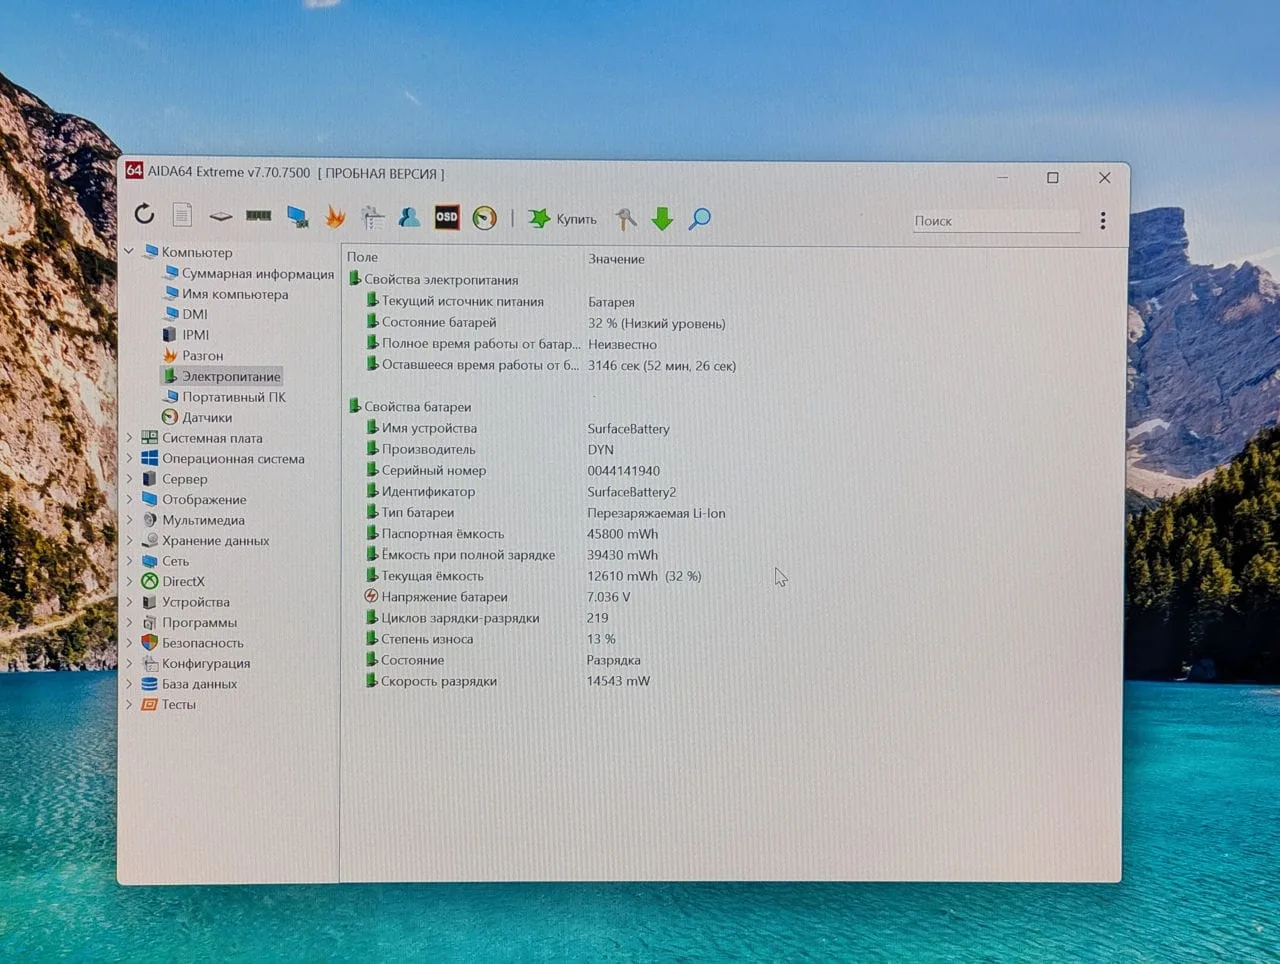The image size is (1280, 964).
Task: Click the green down arrow update icon
Action: [662, 219]
